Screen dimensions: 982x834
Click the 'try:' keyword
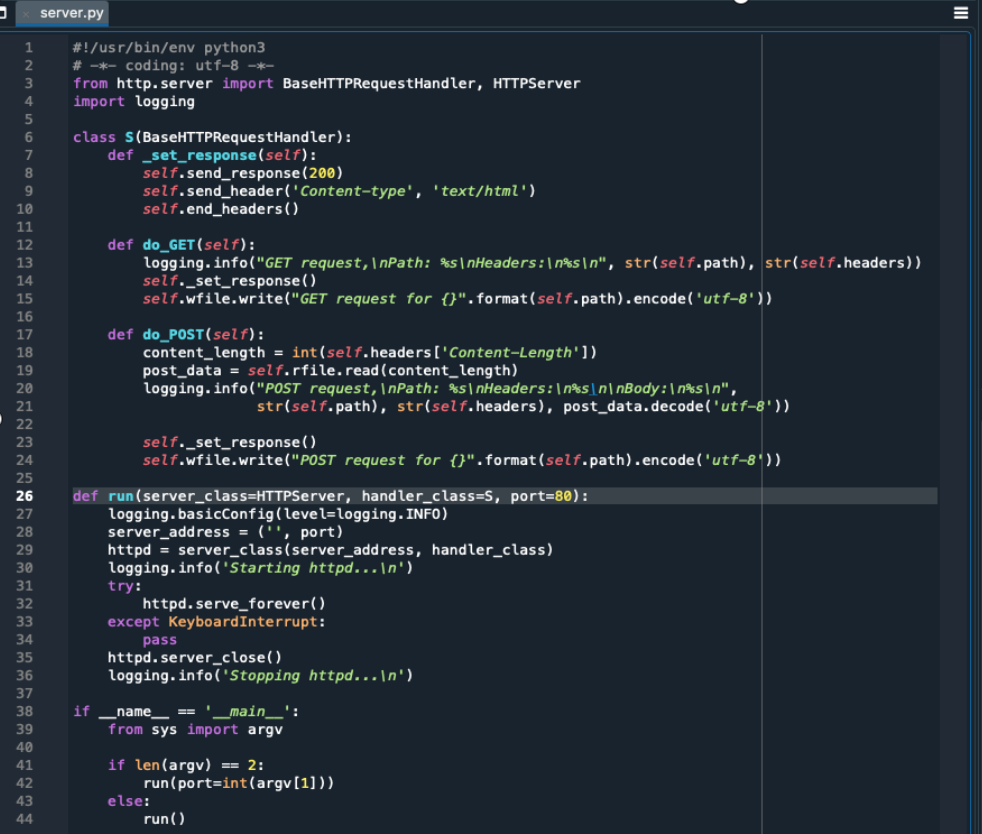124,586
